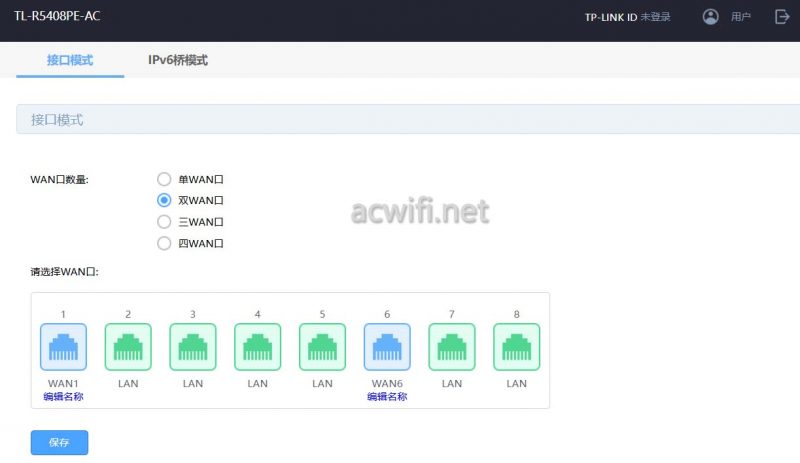Click the port 6 WAN6 Ethernet icon

coord(387,347)
